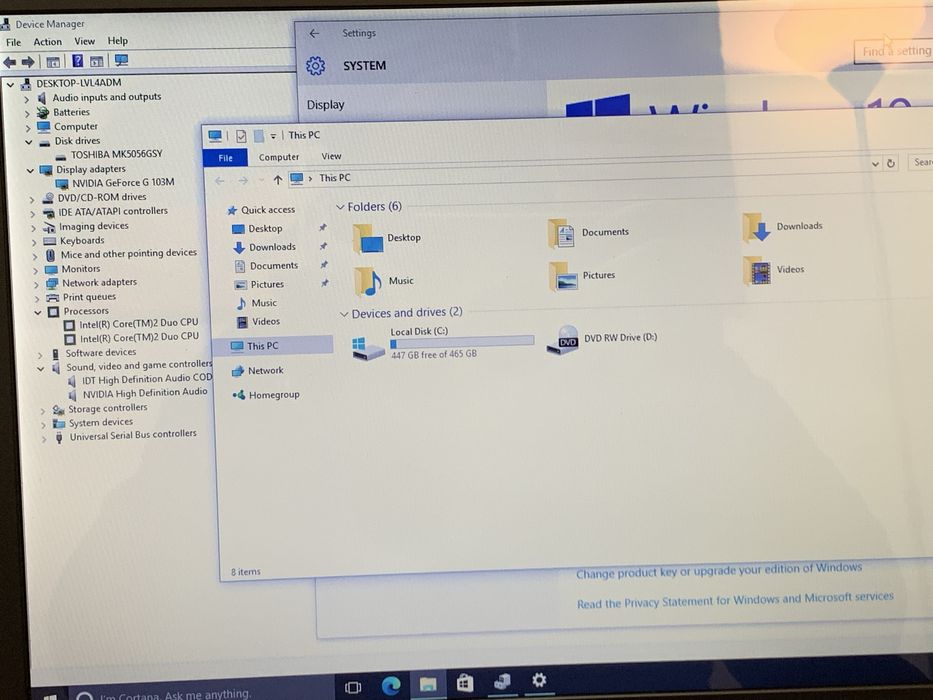933x700 pixels.
Task: Open the Desktop folder icon in This PC
Action: pos(368,239)
